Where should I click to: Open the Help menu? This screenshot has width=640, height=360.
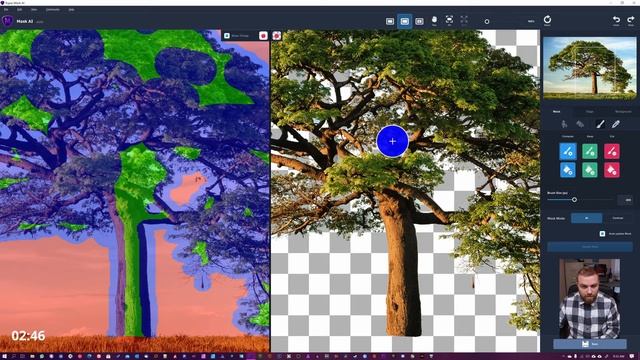click(71, 9)
